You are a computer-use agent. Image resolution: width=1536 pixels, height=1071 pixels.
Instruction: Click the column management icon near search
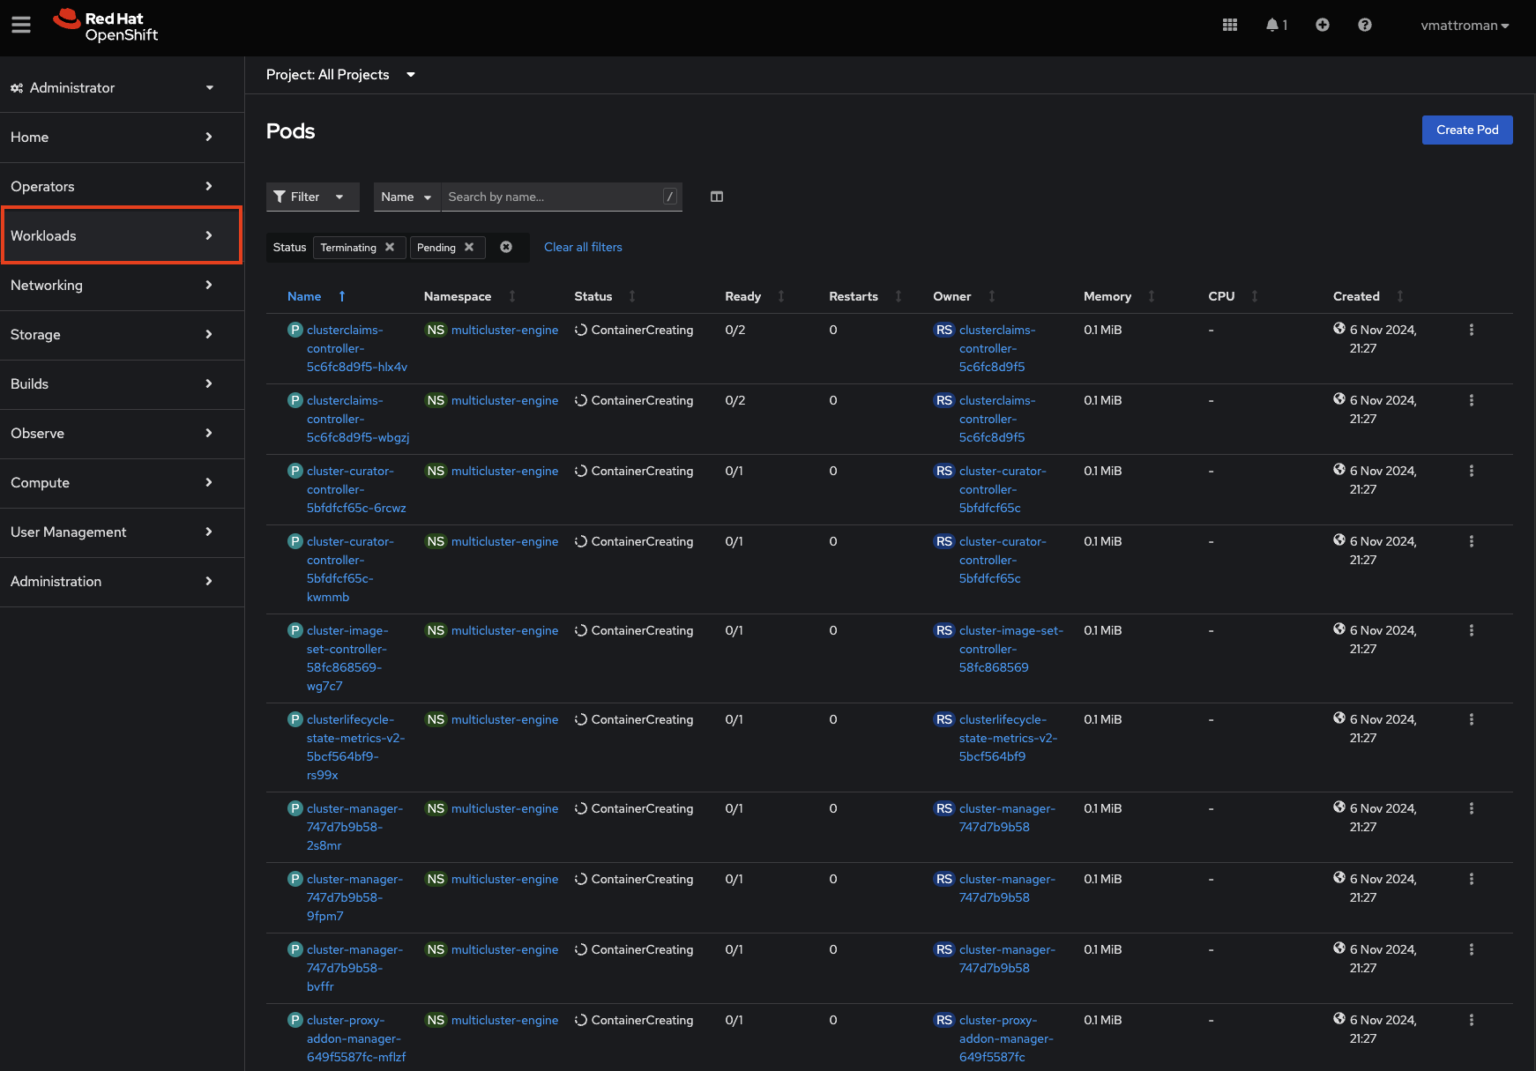pyautogui.click(x=716, y=196)
